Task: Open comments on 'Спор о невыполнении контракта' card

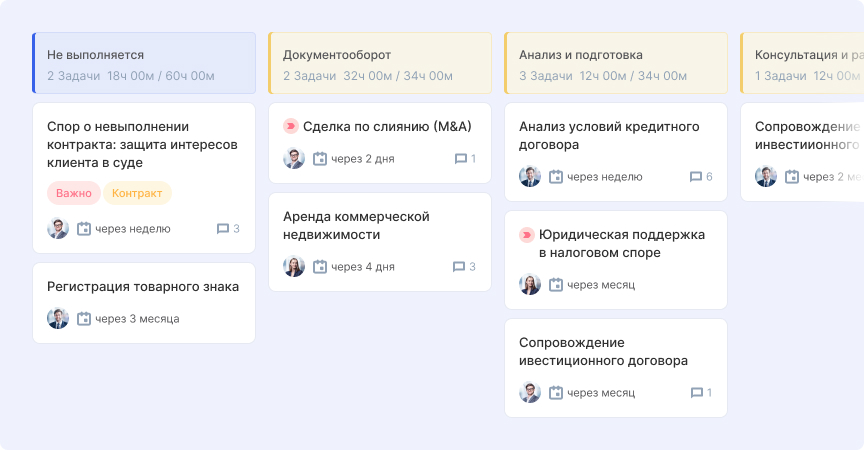Action: tap(223, 229)
